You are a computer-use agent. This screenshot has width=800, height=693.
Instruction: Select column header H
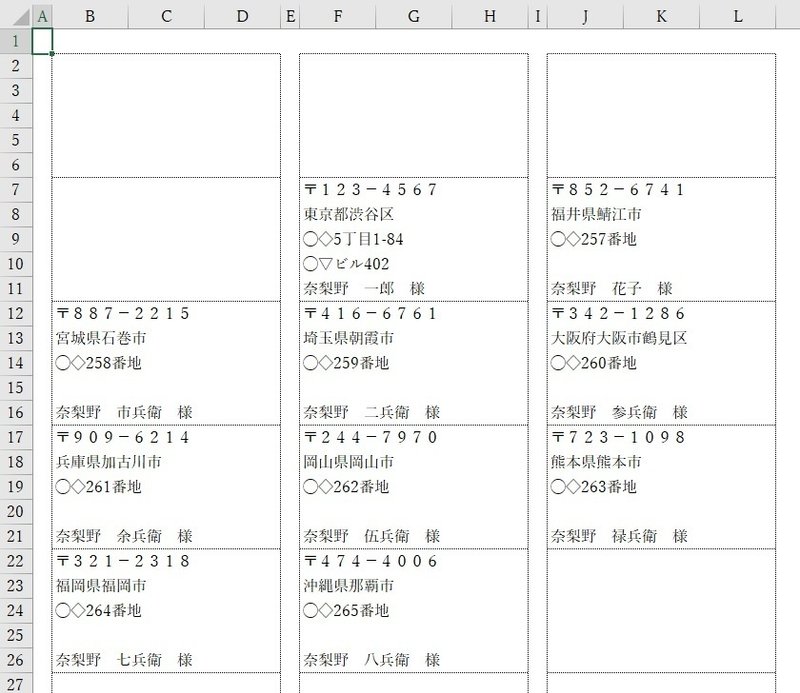click(x=490, y=16)
